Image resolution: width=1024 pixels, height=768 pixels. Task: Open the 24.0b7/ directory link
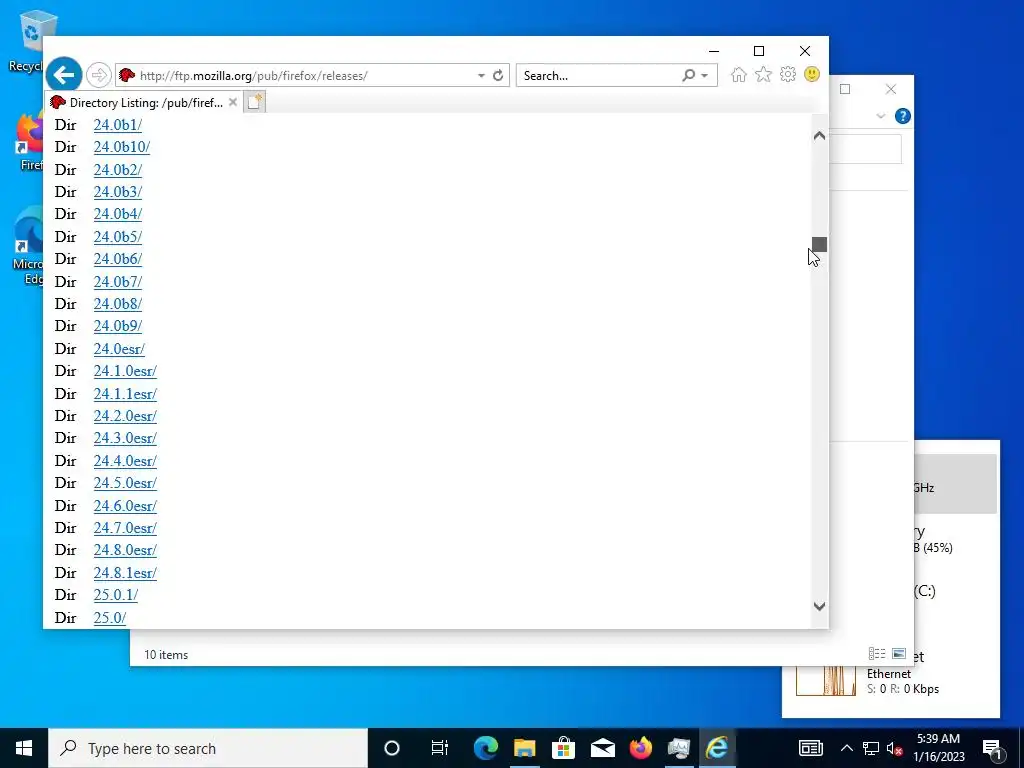click(118, 282)
